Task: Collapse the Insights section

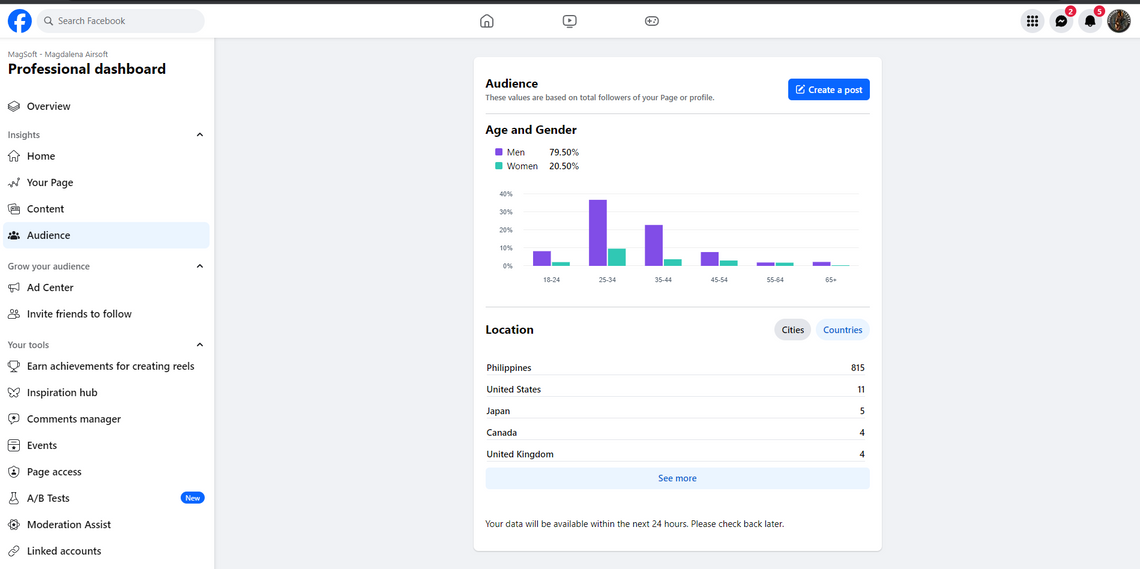Action: tap(200, 135)
